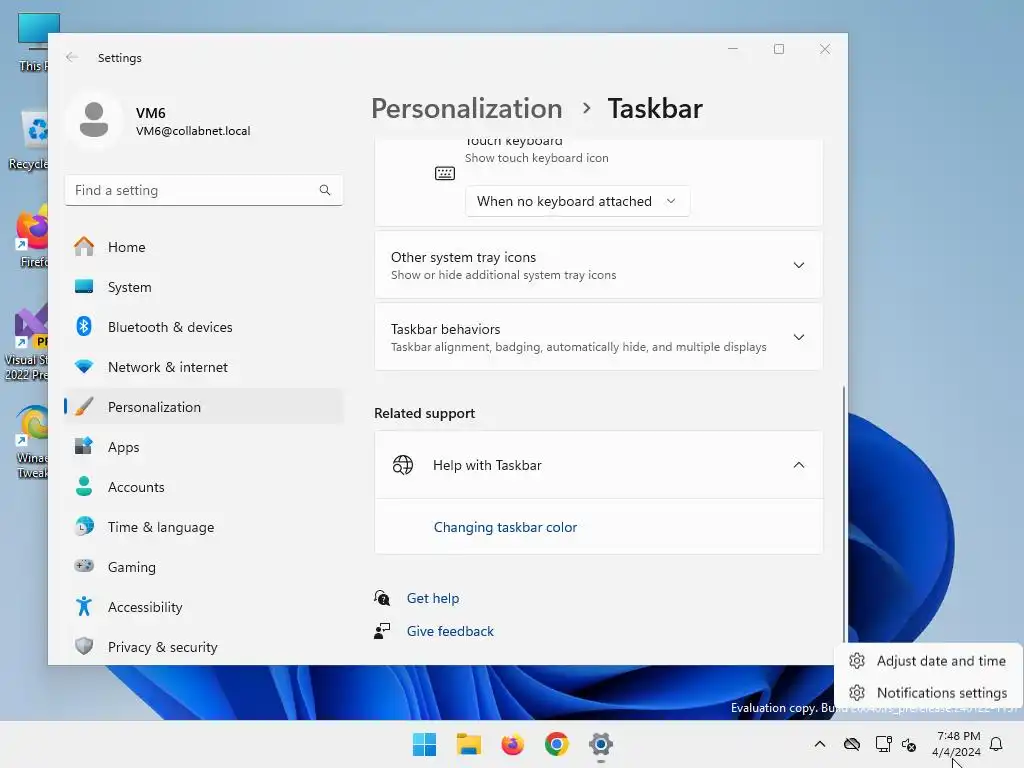Click the back arrow in Settings
Image resolution: width=1024 pixels, height=768 pixels.
click(x=72, y=57)
